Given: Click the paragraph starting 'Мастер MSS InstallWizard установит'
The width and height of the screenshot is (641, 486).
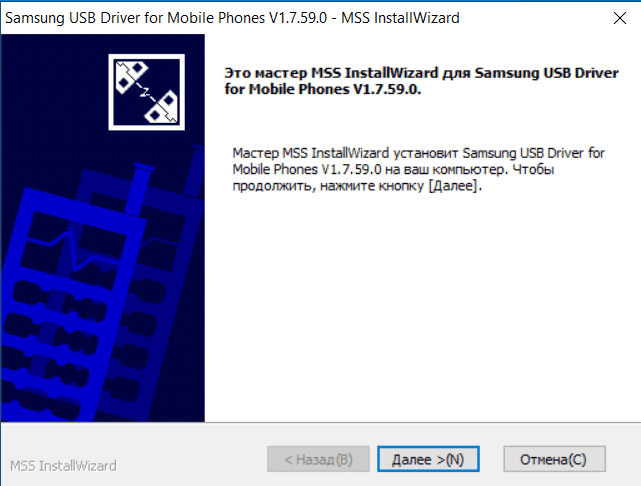Looking at the screenshot, I should coord(419,169).
